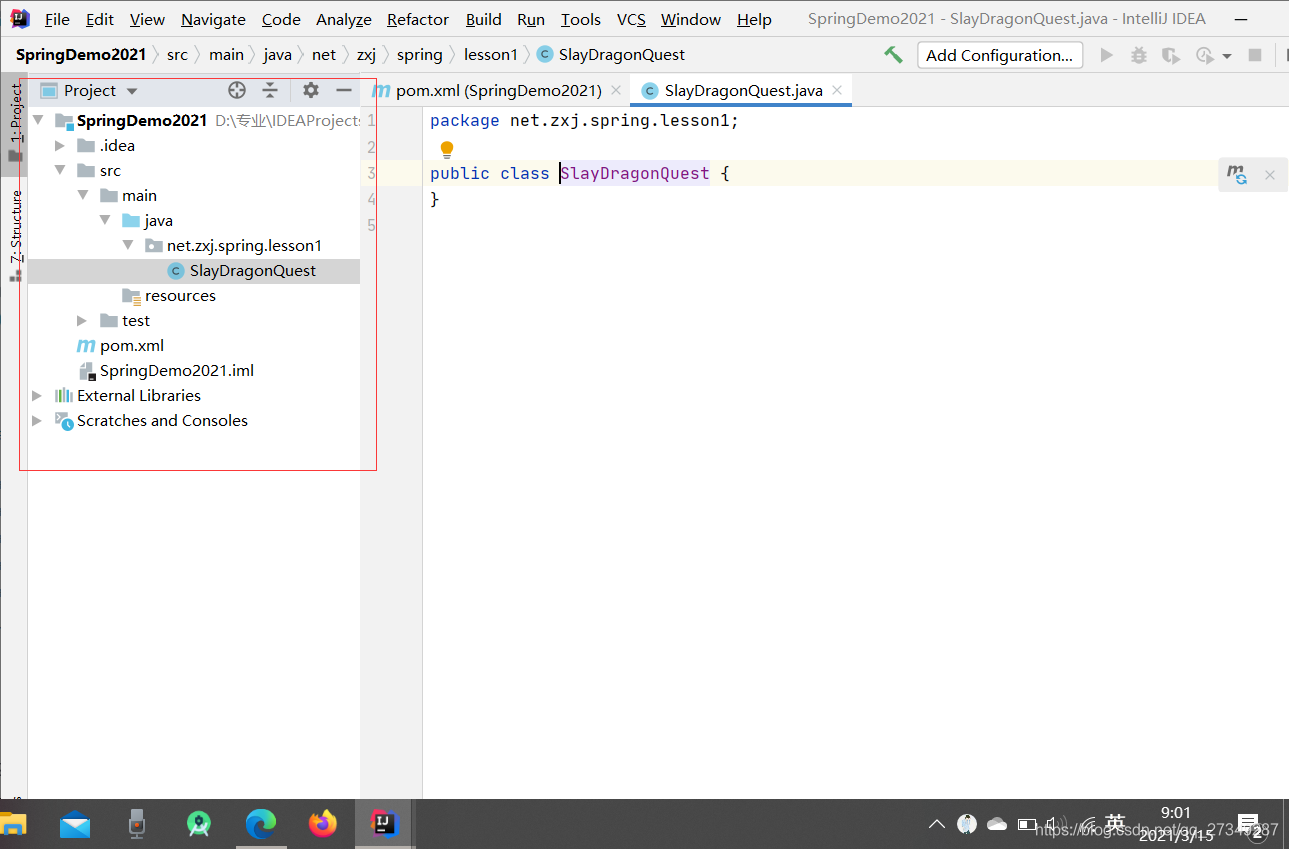Click the intention lightbulb icon in editor
The image size is (1289, 849).
pyautogui.click(x=447, y=150)
